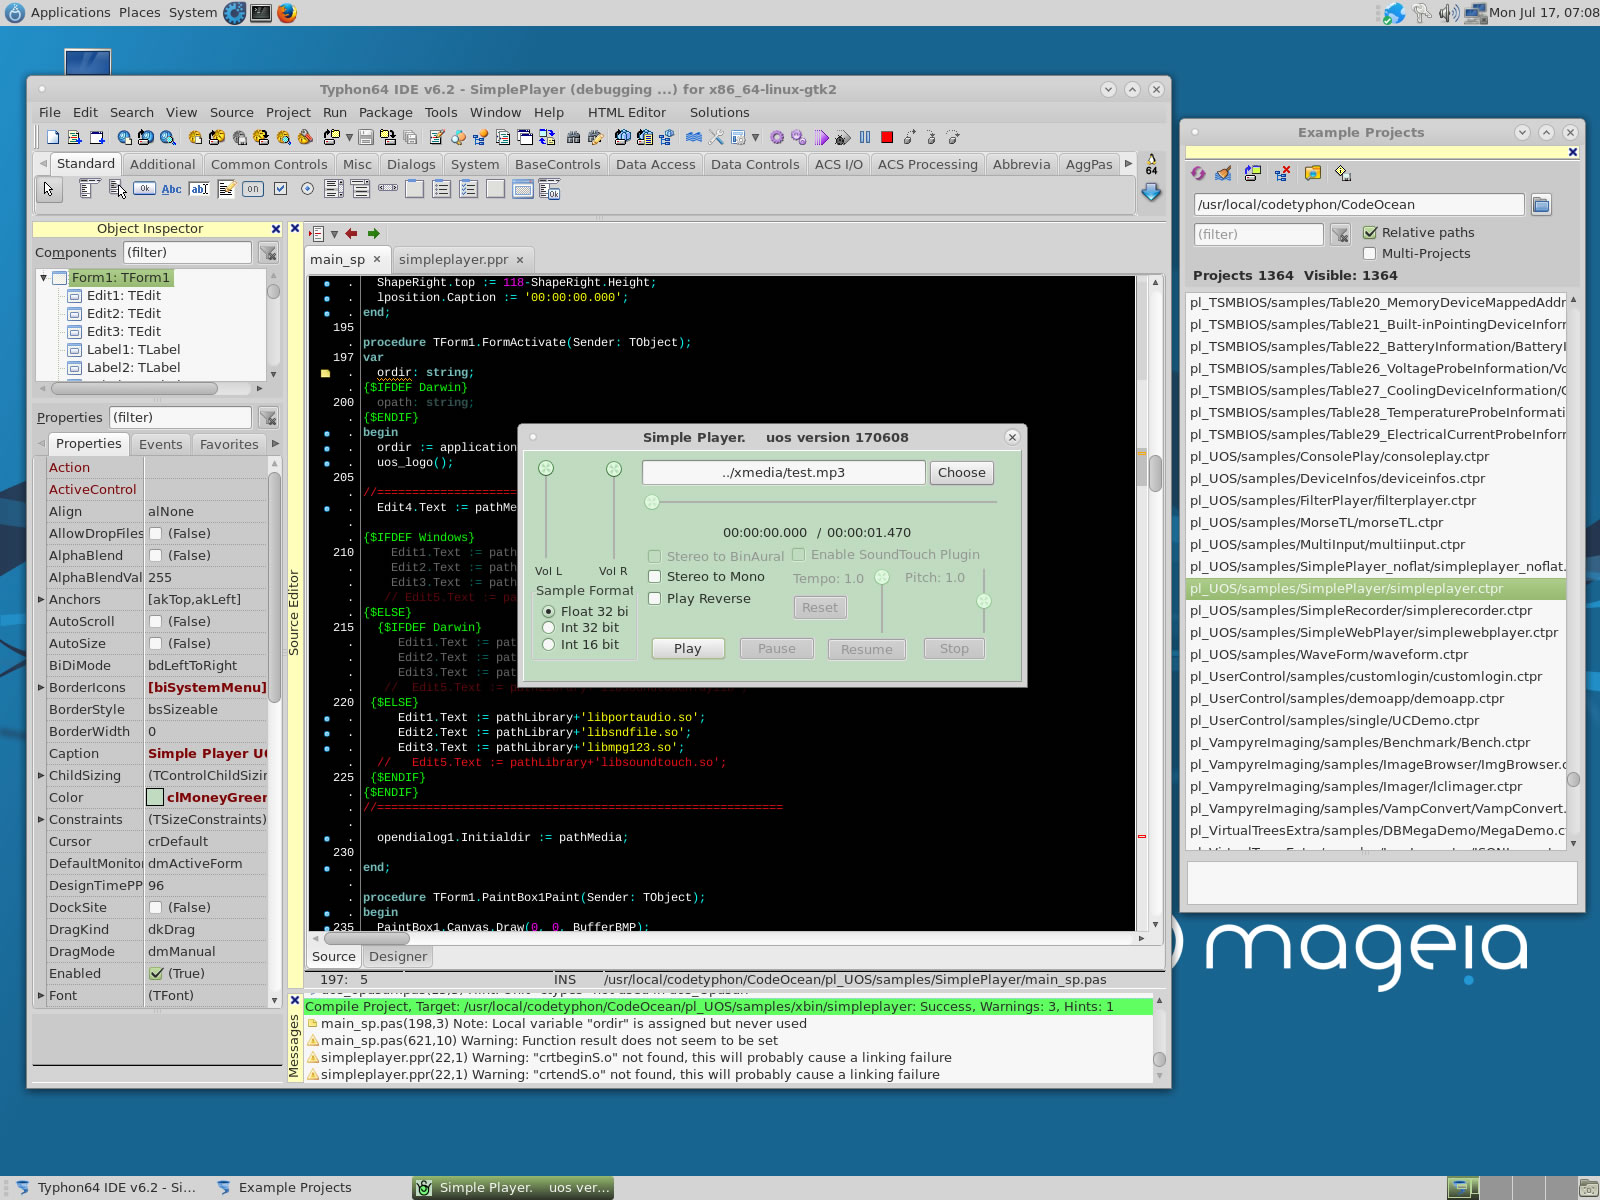Open the editor history dropdown arrow
1600x1200 pixels.
(x=334, y=234)
